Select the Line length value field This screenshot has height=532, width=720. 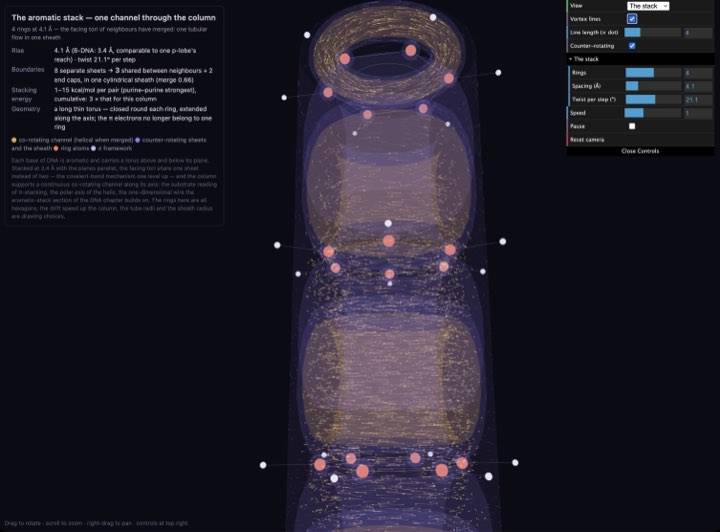coord(698,32)
